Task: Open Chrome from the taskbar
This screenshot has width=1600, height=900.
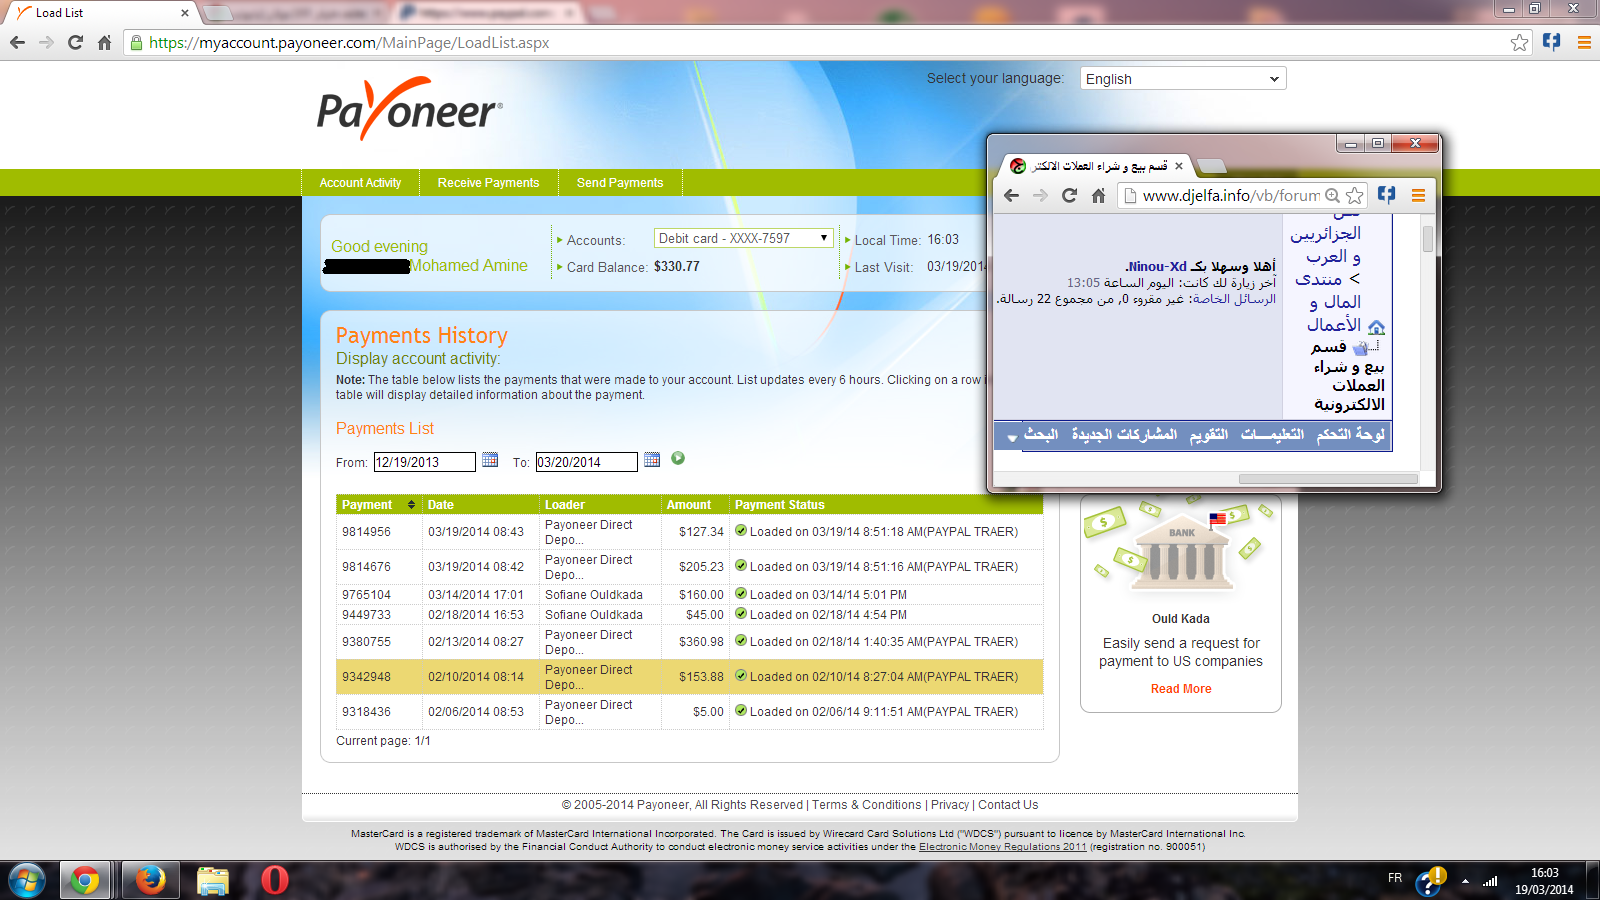Action: click(x=85, y=880)
